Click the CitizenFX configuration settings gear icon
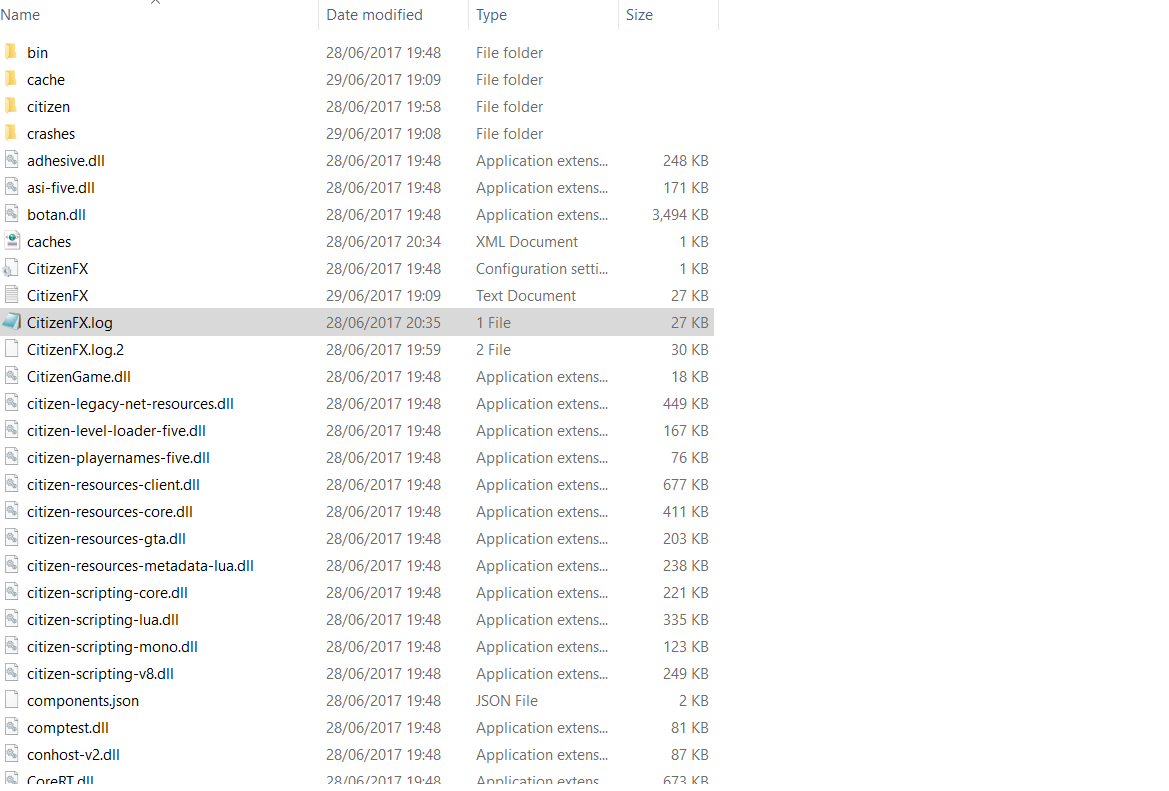The width and height of the screenshot is (1169, 791). (11, 268)
